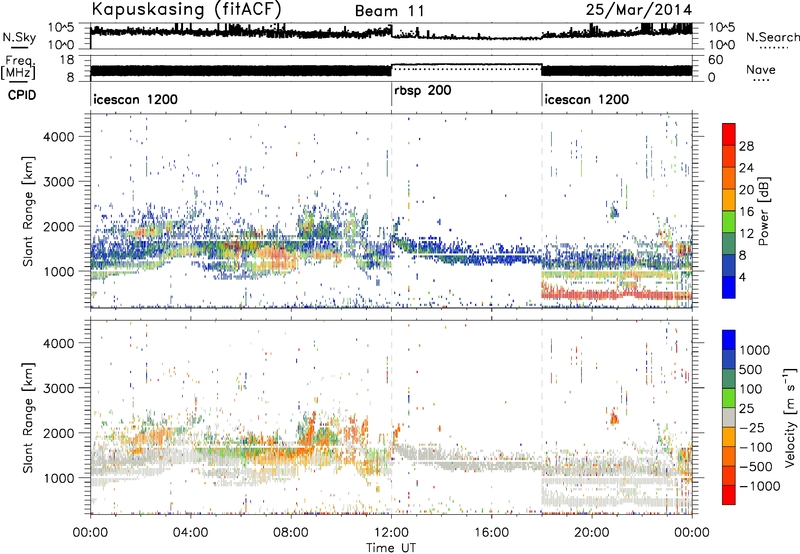Pick the gray segment of velocity colorbar
This screenshot has width=800, height=554.
click(729, 417)
